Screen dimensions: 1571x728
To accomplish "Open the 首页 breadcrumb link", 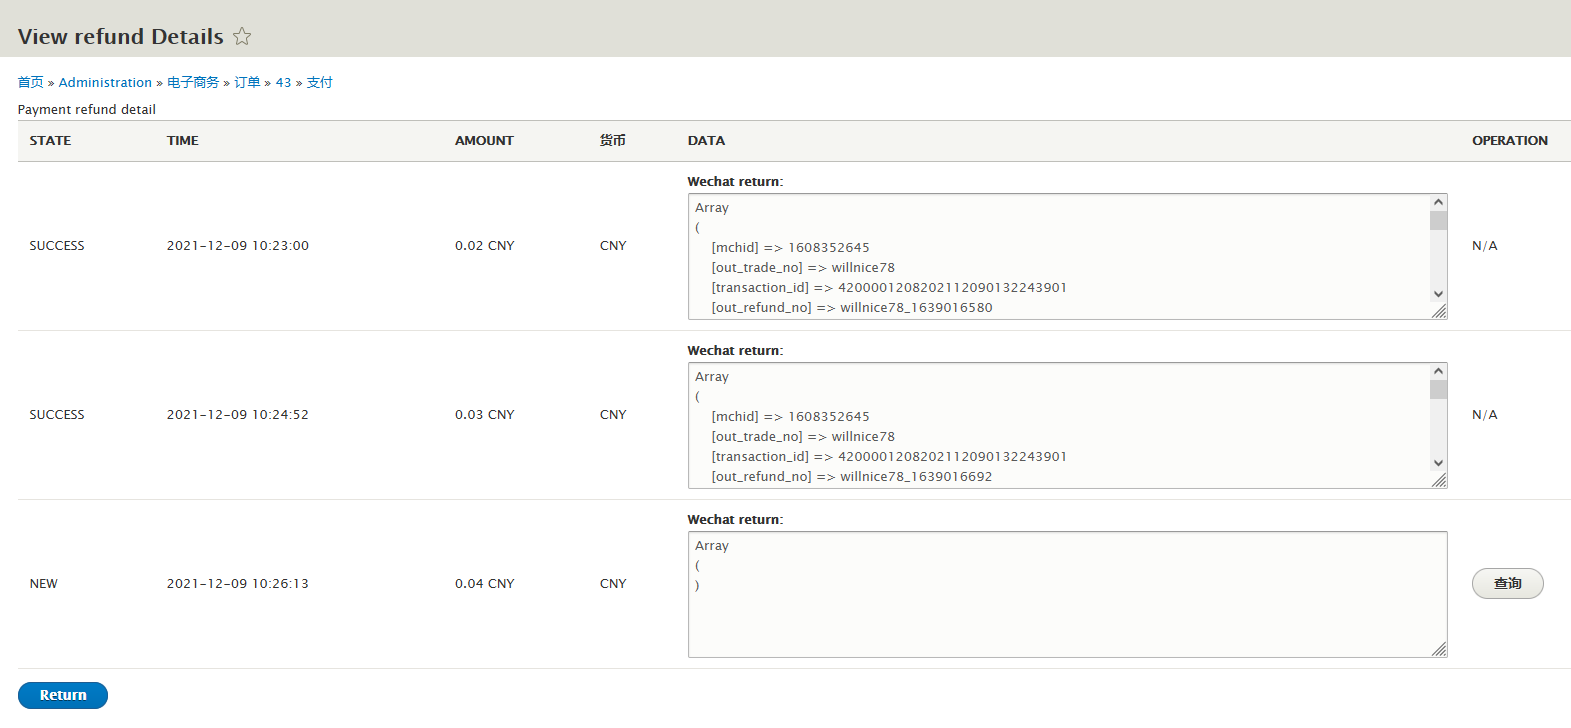I will pos(30,82).
